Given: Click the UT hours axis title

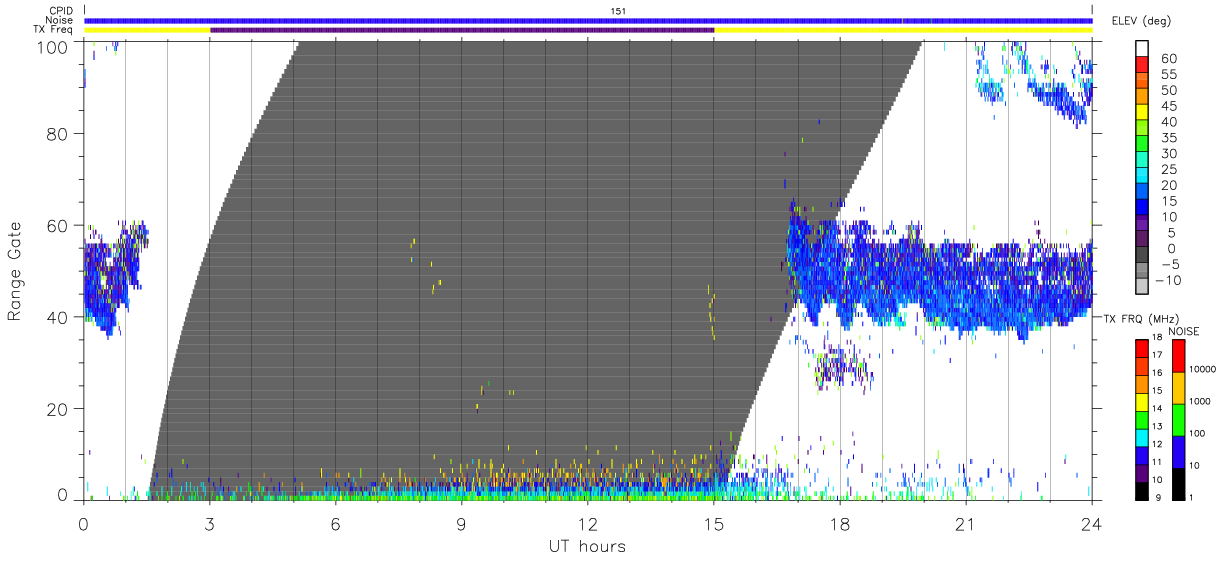Looking at the screenshot, I should (x=586, y=546).
